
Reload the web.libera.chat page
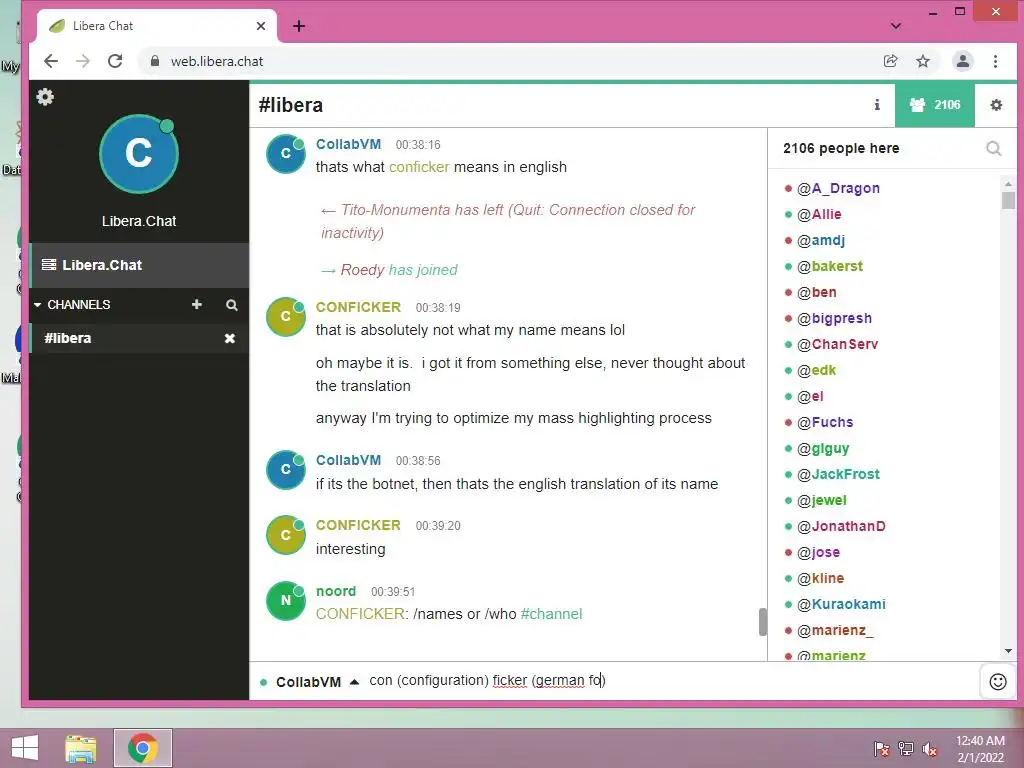tap(116, 61)
